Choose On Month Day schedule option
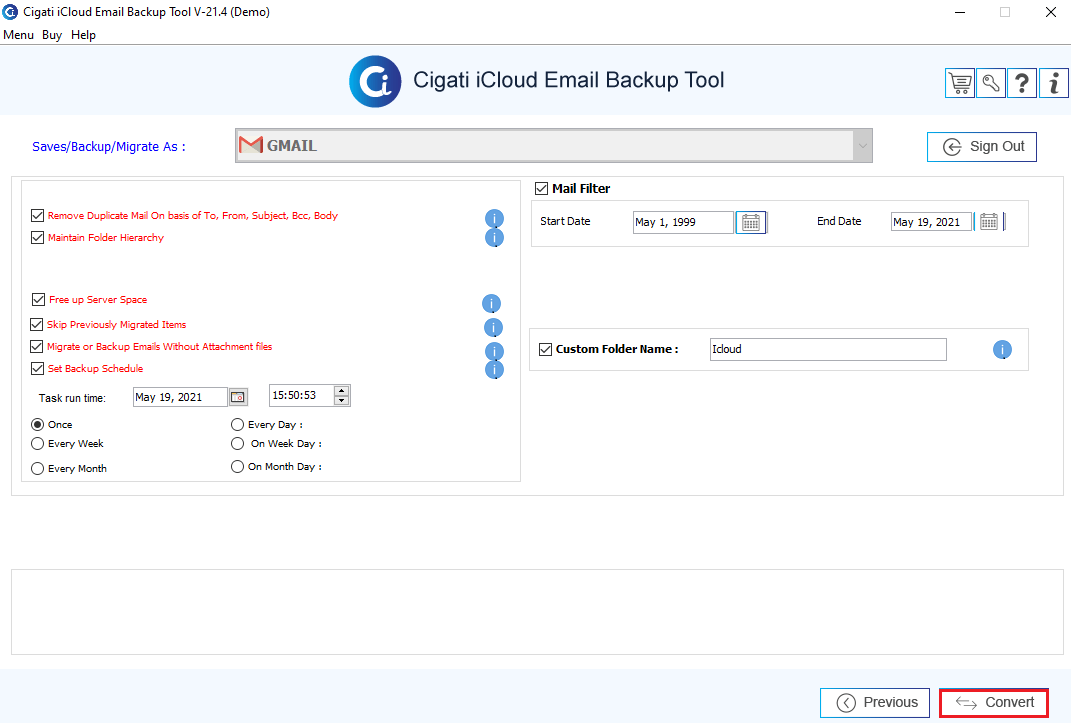 [x=237, y=467]
